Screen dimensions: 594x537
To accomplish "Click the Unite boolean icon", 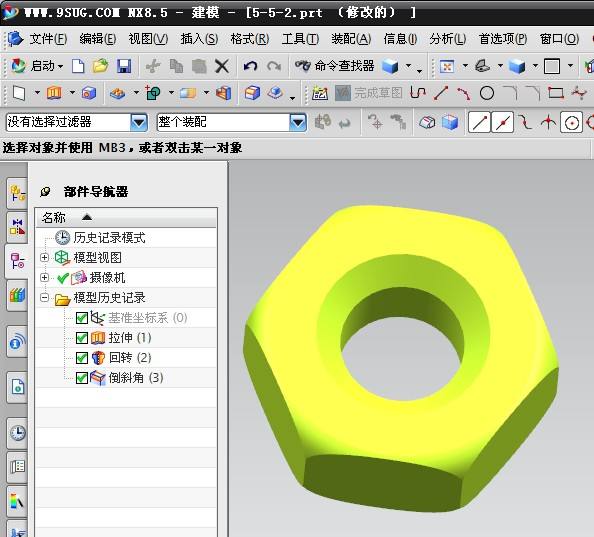I will (153, 93).
